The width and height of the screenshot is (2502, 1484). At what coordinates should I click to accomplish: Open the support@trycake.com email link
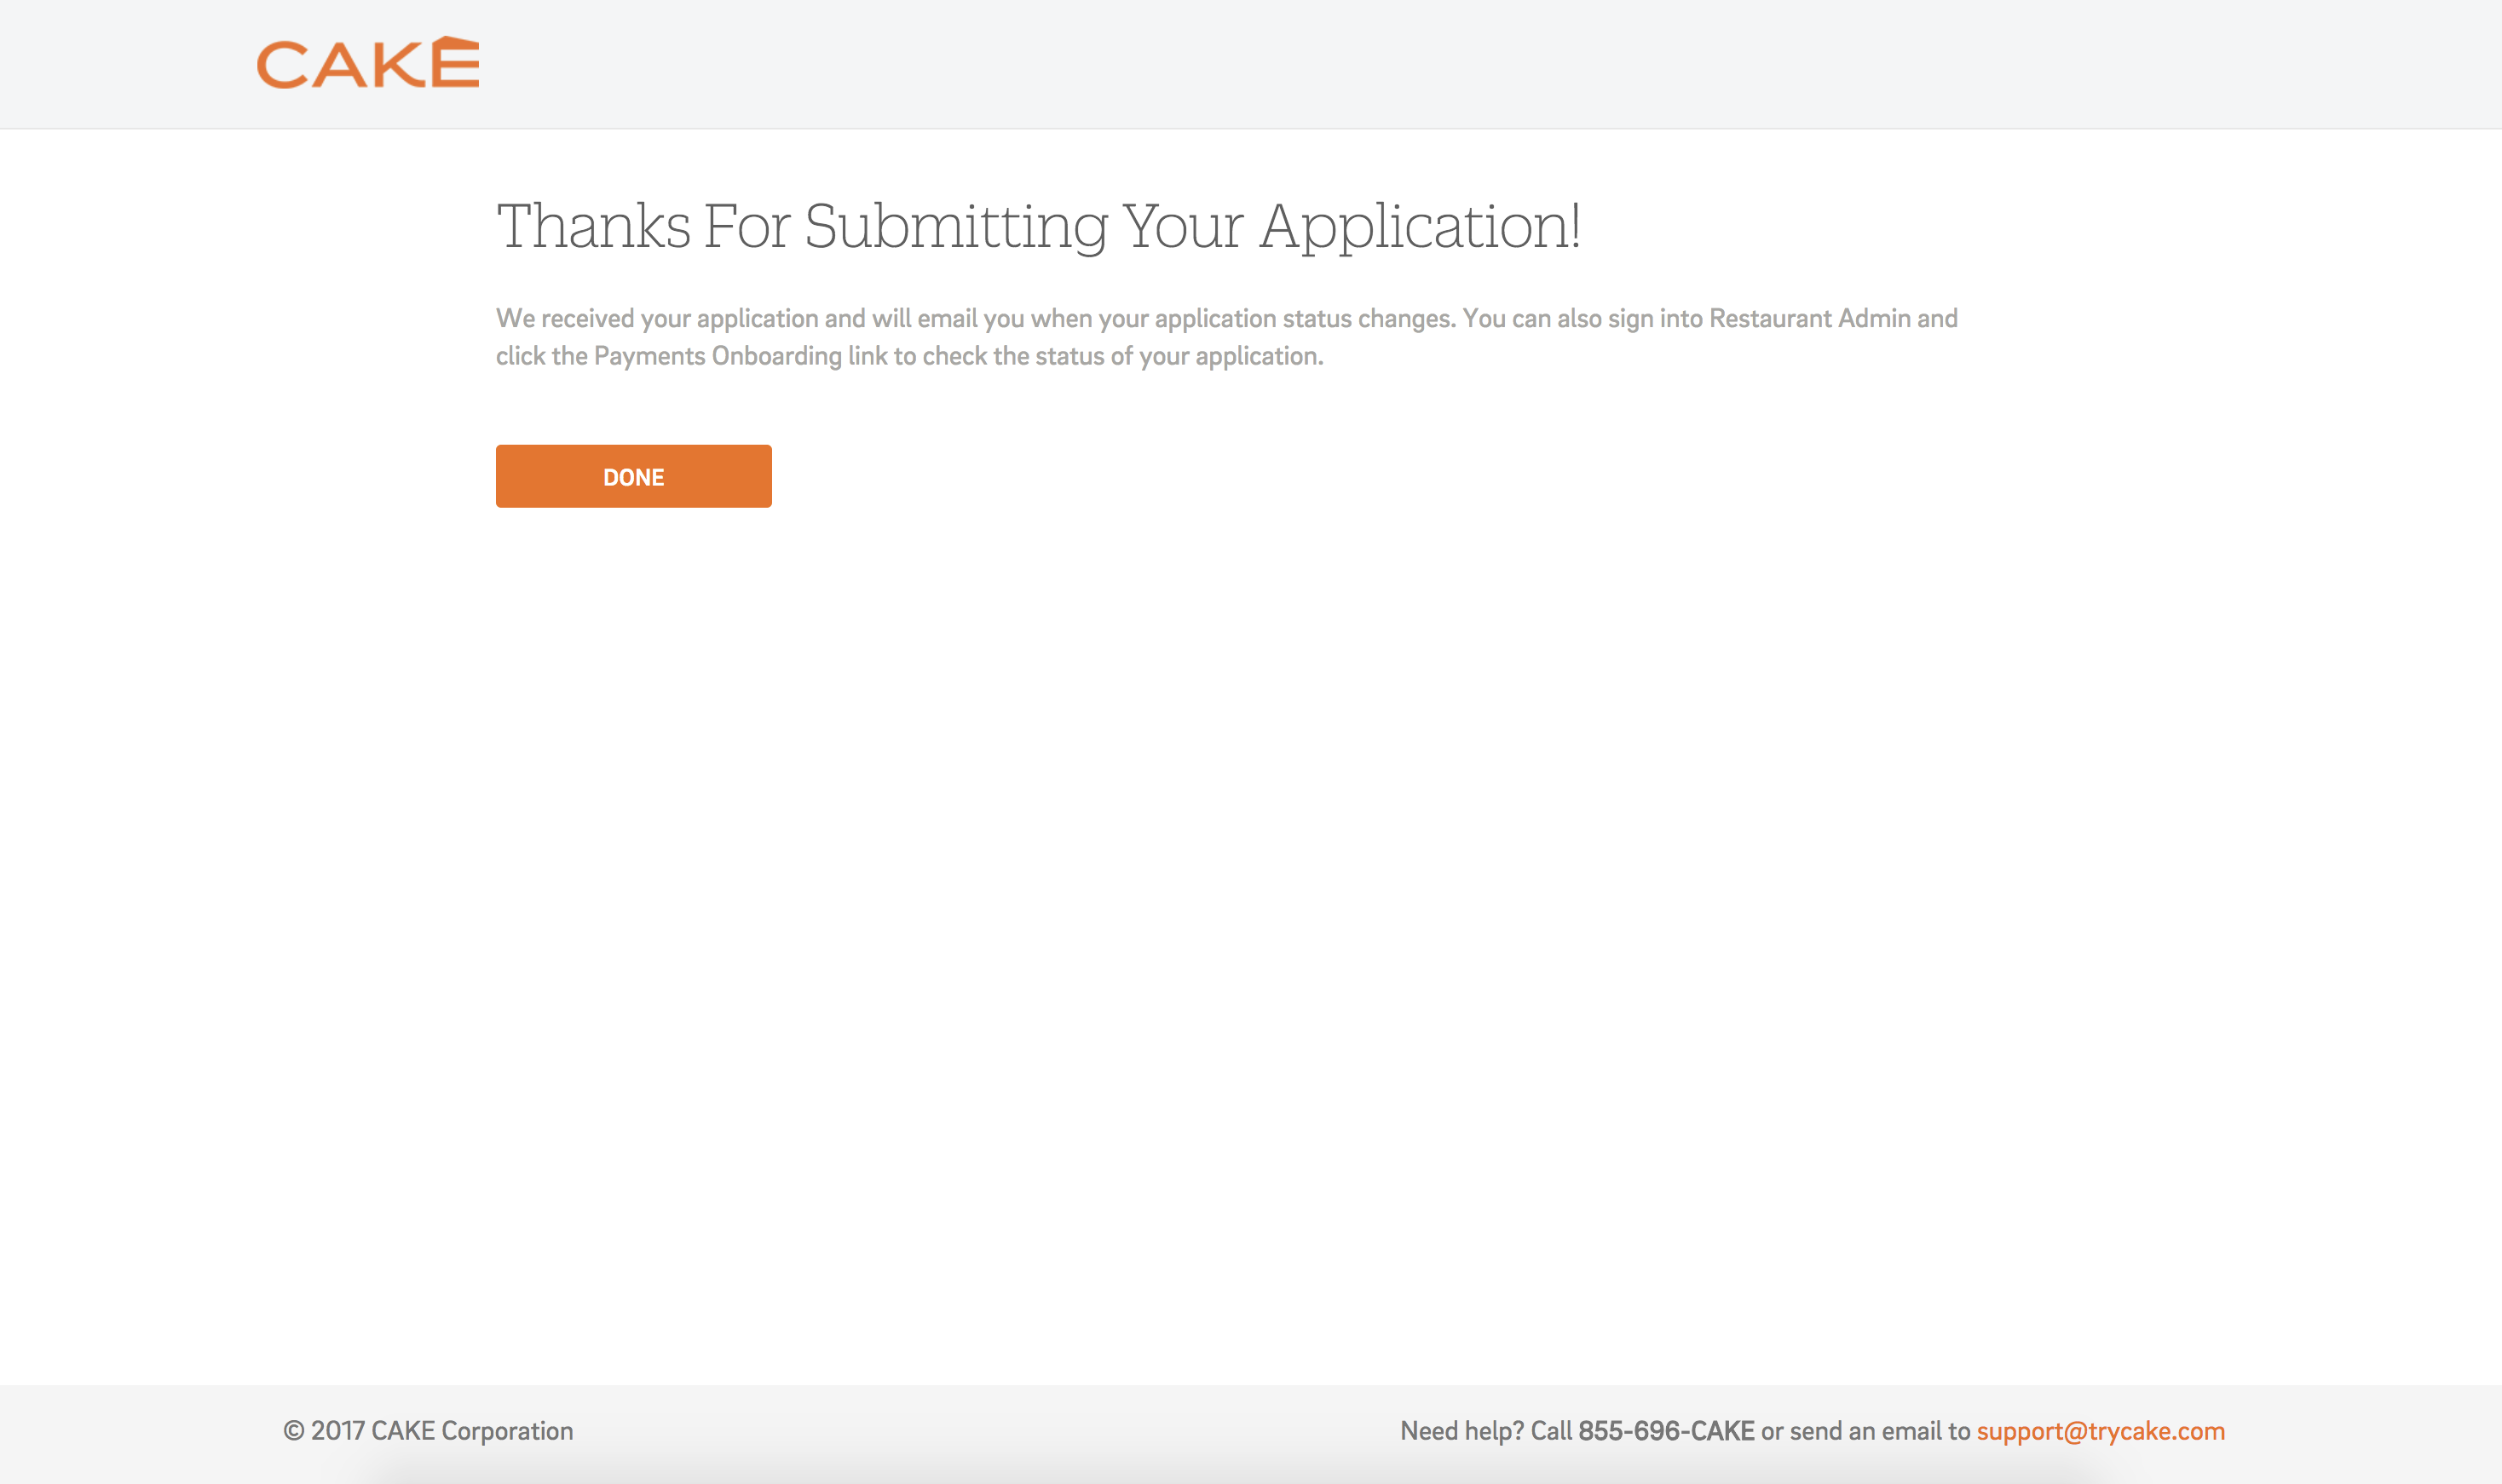click(x=2100, y=1431)
